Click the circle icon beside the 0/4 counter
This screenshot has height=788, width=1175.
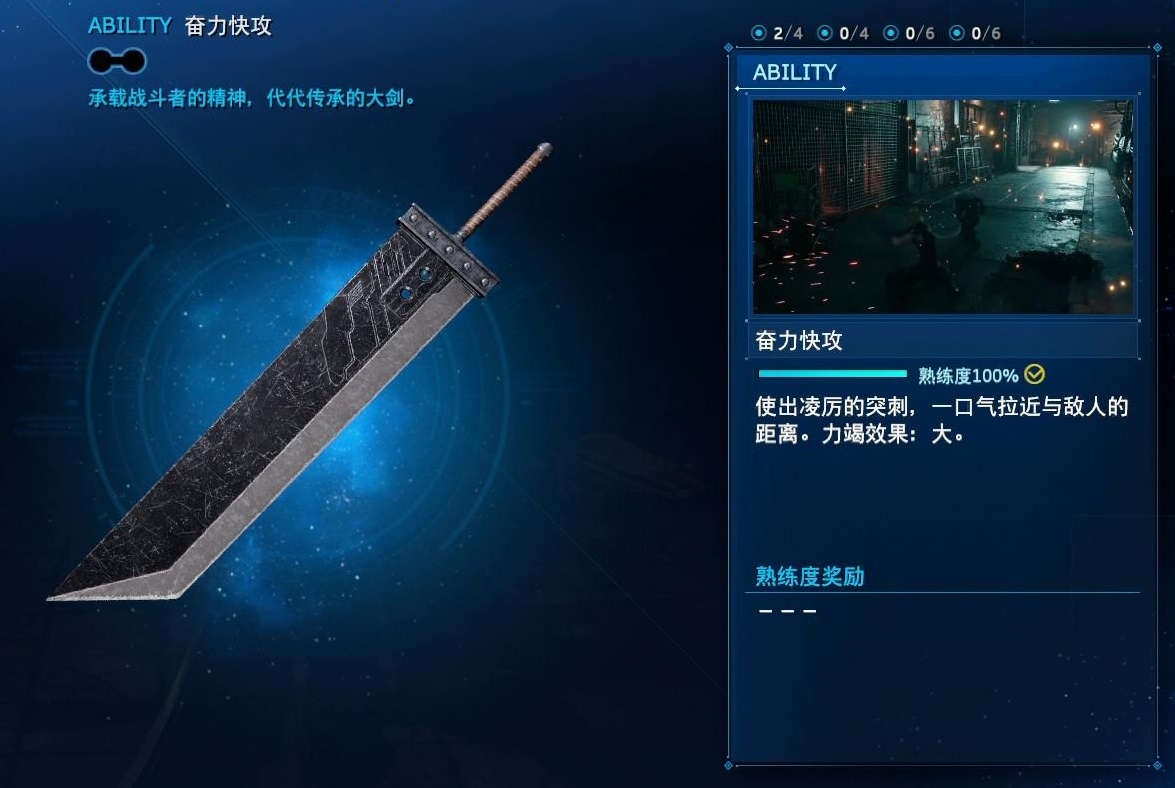click(x=824, y=33)
